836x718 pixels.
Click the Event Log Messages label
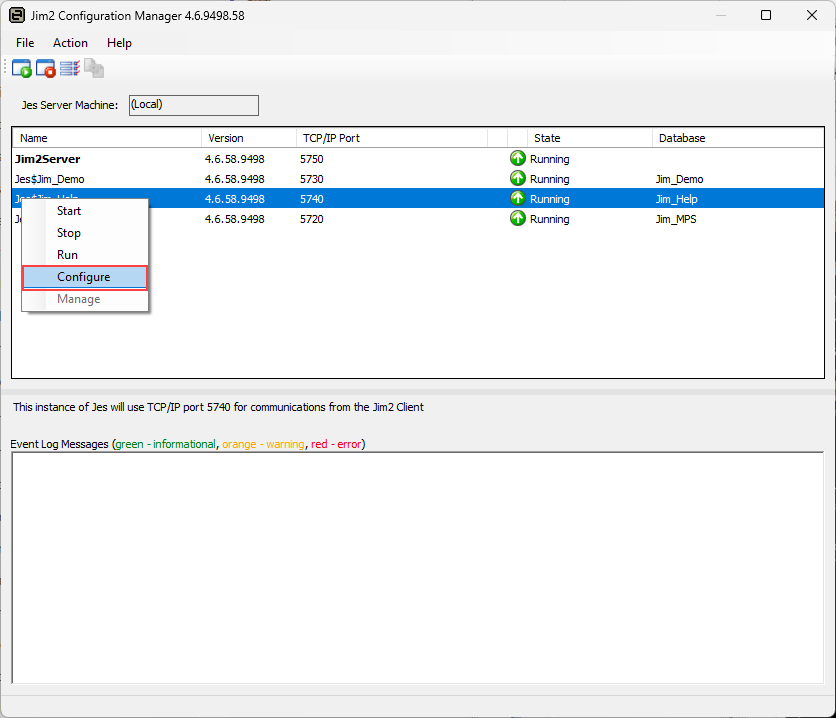point(188,444)
